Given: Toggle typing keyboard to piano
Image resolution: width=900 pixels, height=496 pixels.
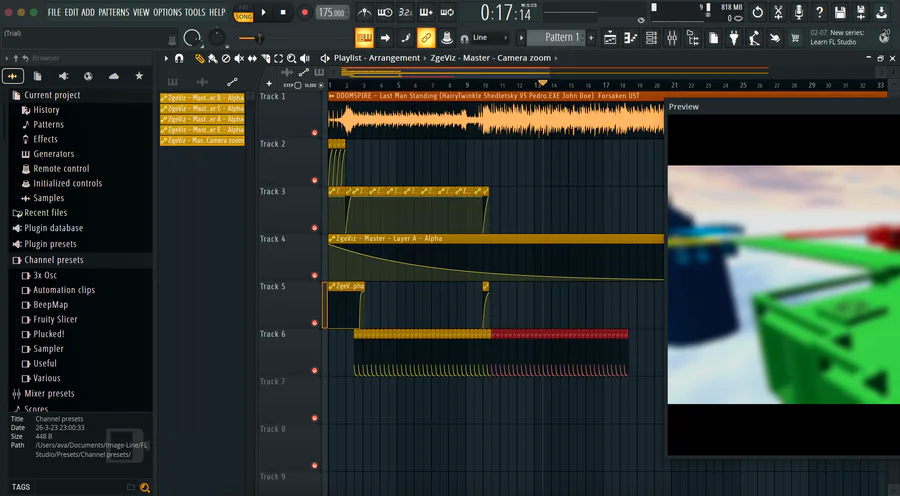Looking at the screenshot, I should (364, 38).
